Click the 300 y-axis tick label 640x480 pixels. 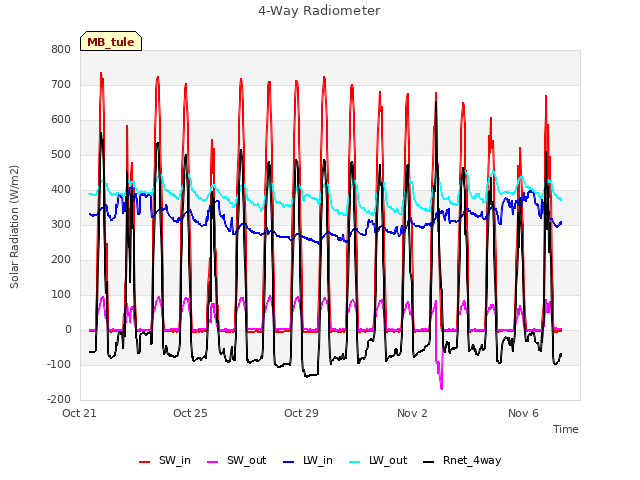pos(61,224)
